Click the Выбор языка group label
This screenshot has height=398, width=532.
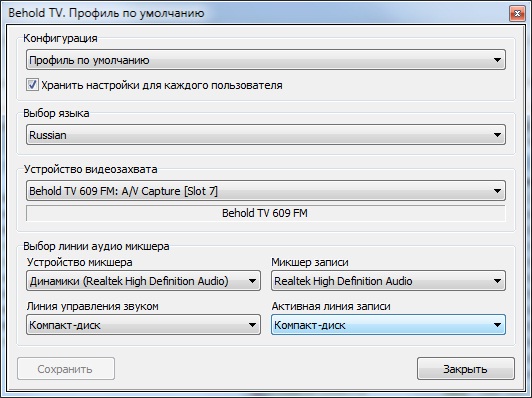click(56, 113)
